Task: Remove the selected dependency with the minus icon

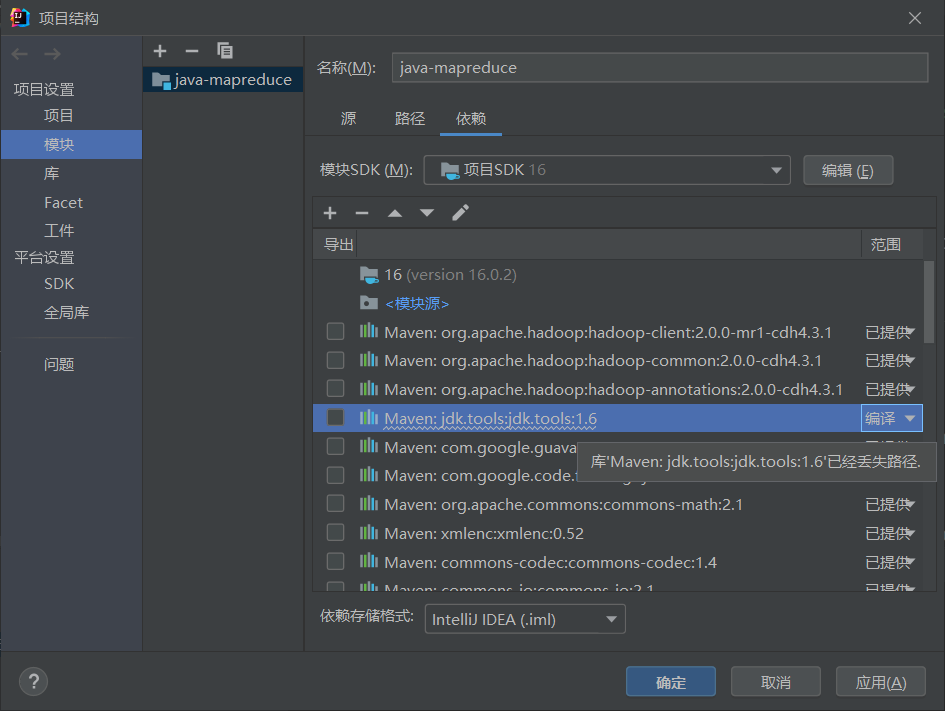Action: pos(362,213)
